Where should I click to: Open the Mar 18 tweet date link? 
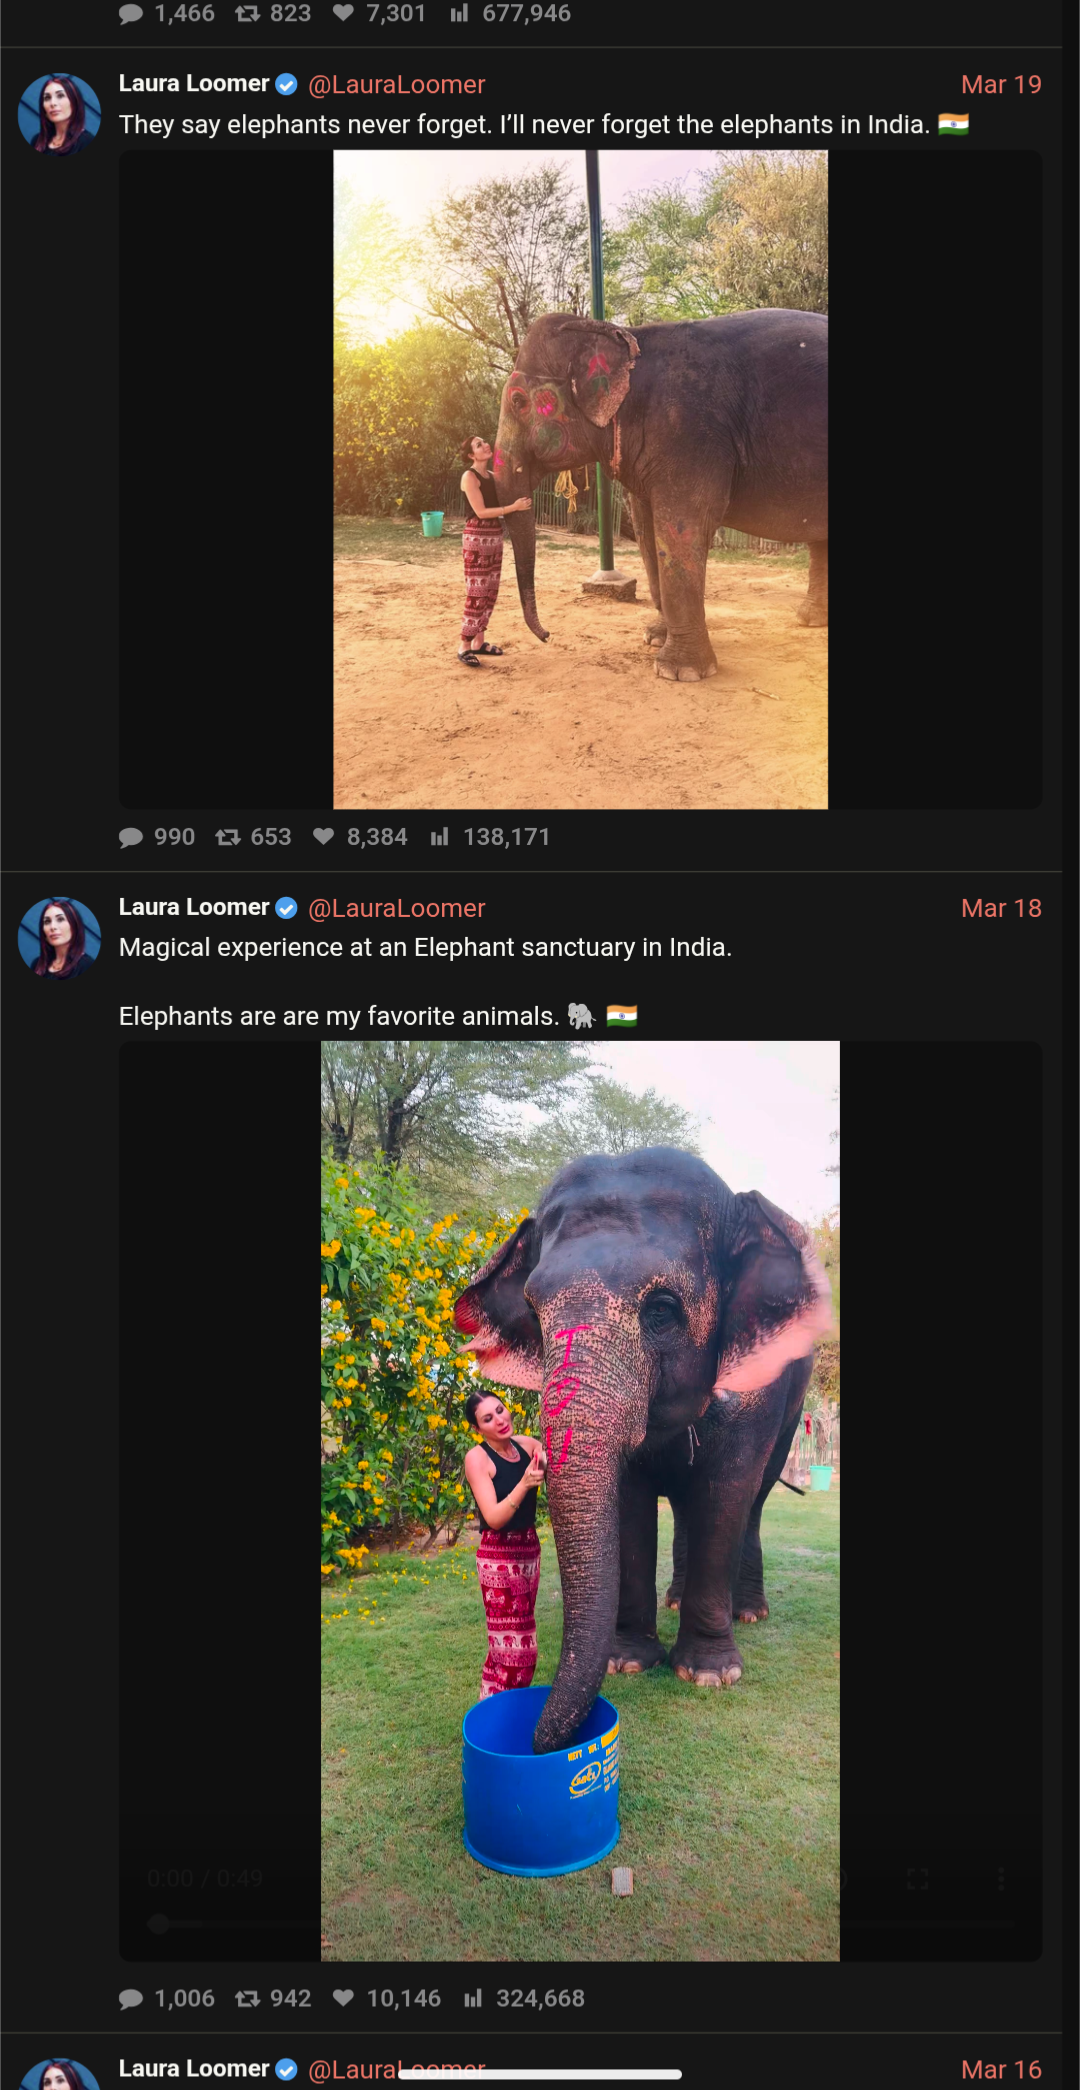click(1000, 908)
